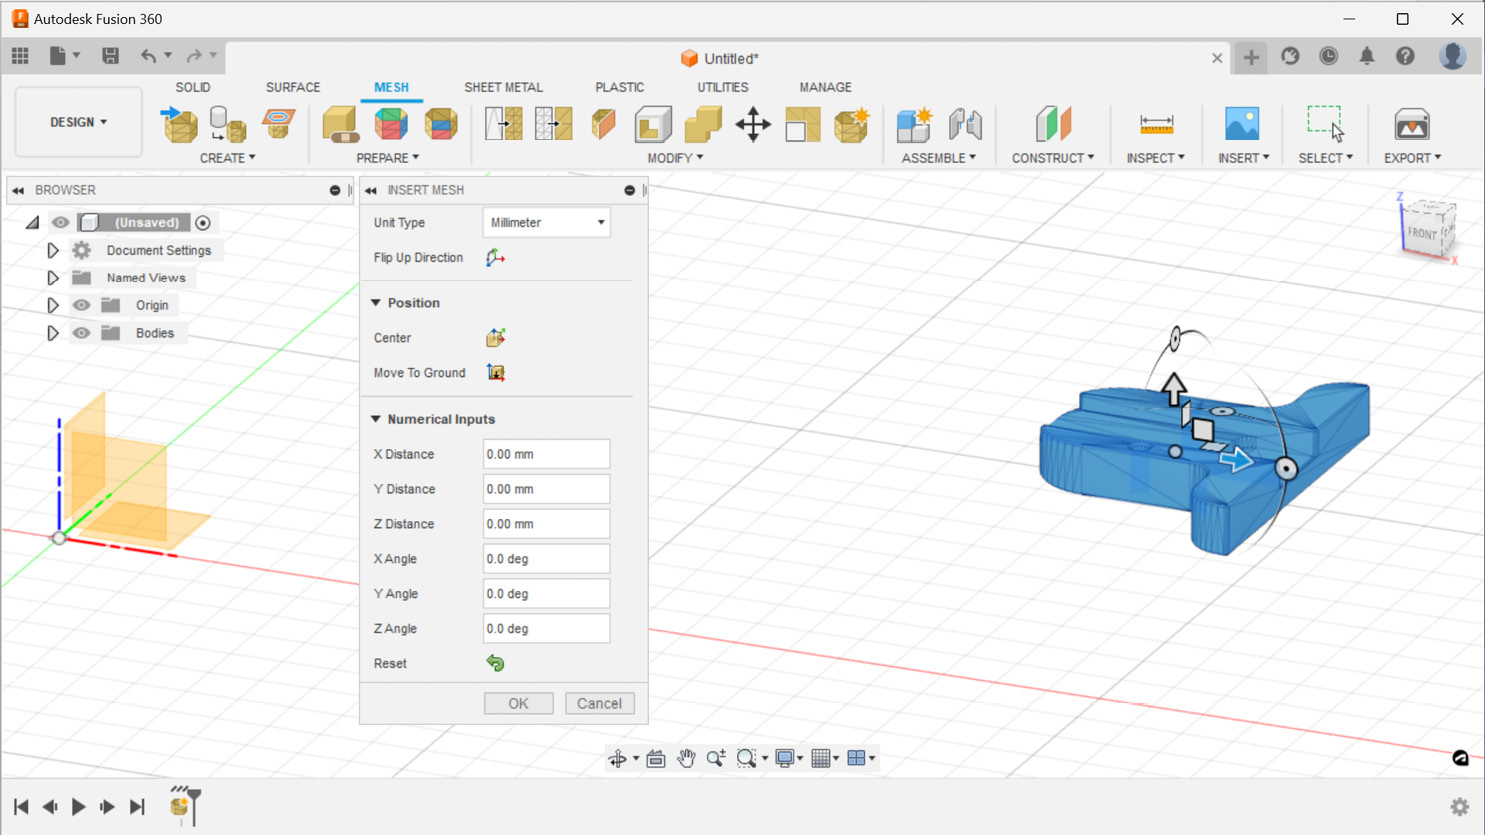
Task: Select the Generate Face Groups icon
Action: pyautogui.click(x=391, y=124)
